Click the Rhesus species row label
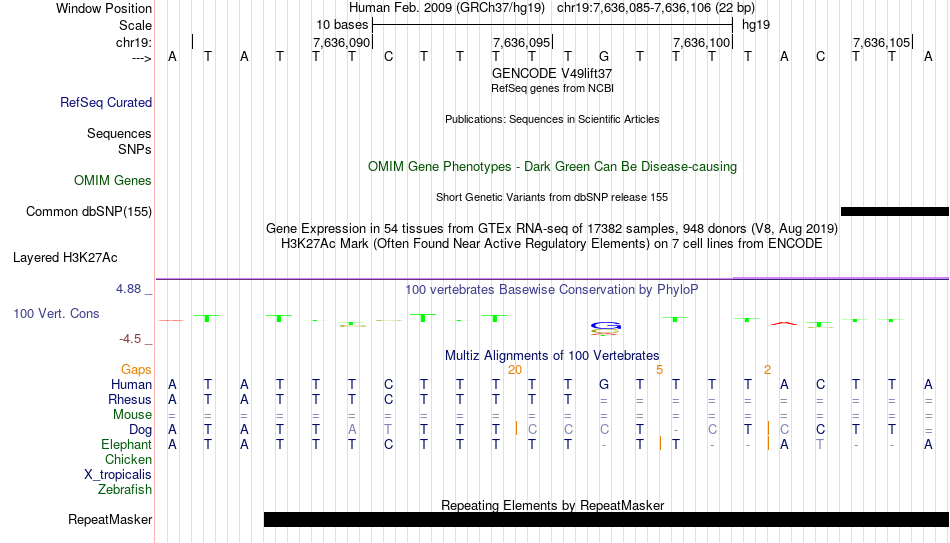The height and width of the screenshot is (543, 950). (130, 400)
